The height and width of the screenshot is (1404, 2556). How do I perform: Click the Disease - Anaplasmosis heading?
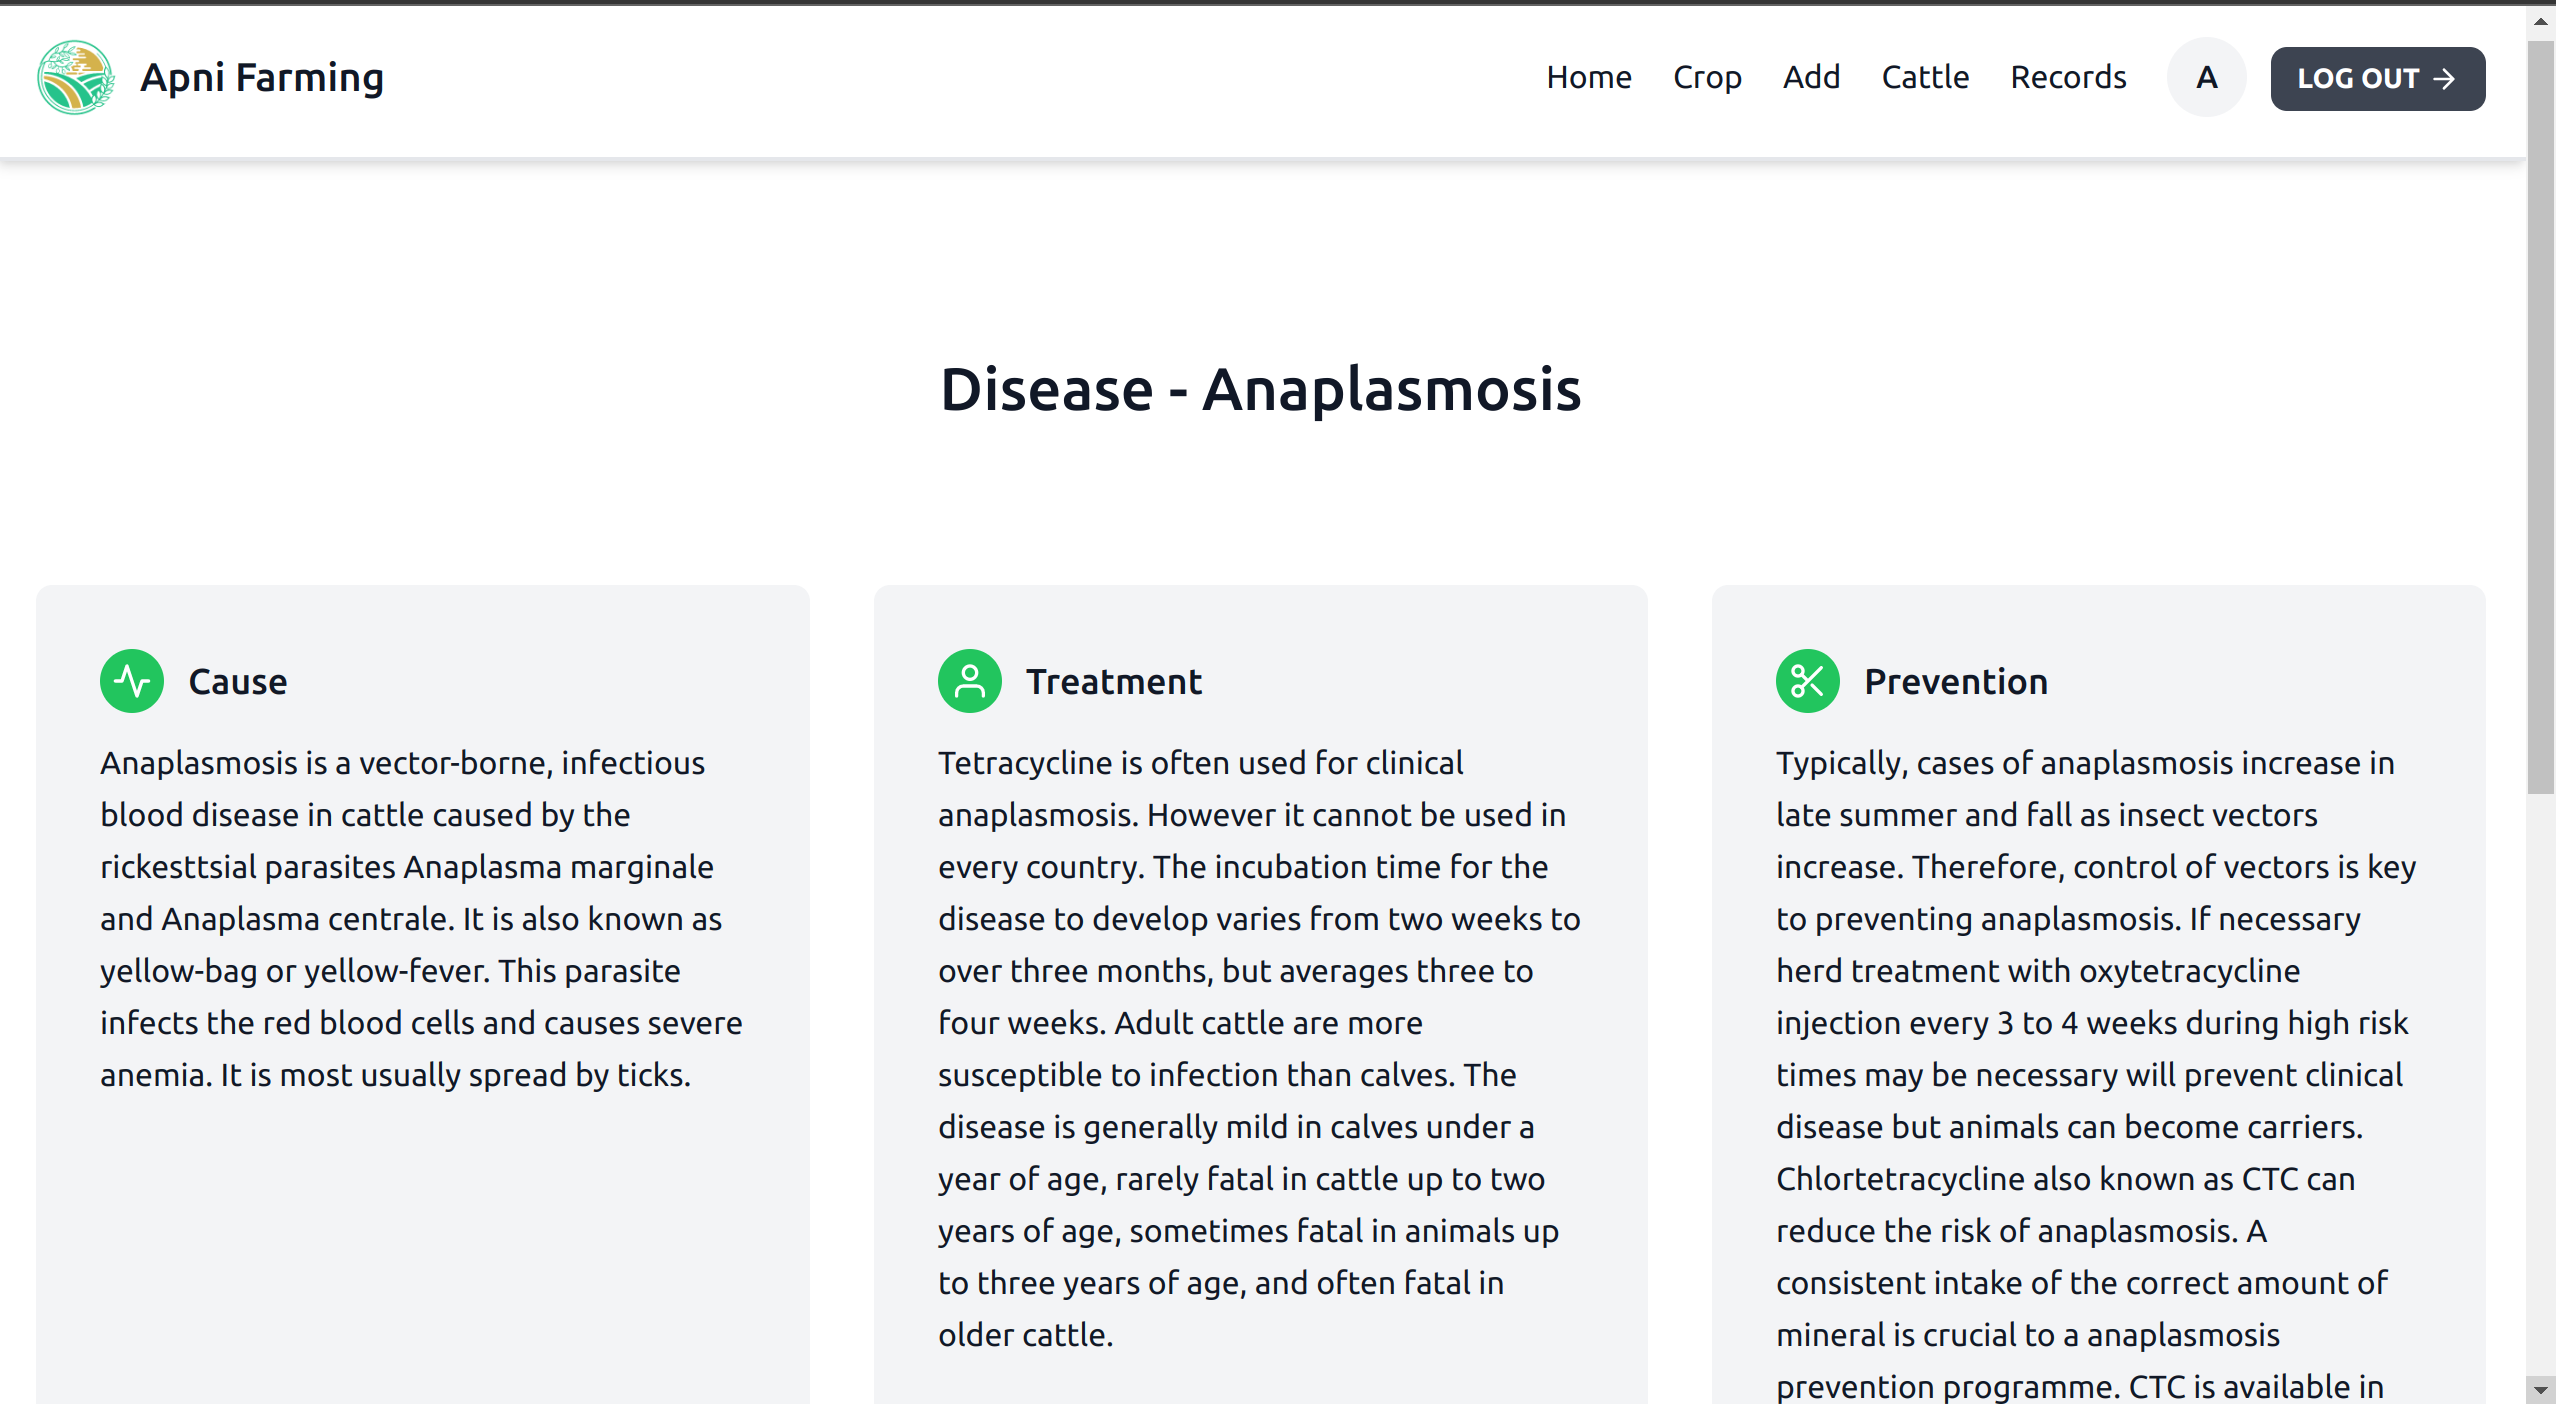[1260, 389]
